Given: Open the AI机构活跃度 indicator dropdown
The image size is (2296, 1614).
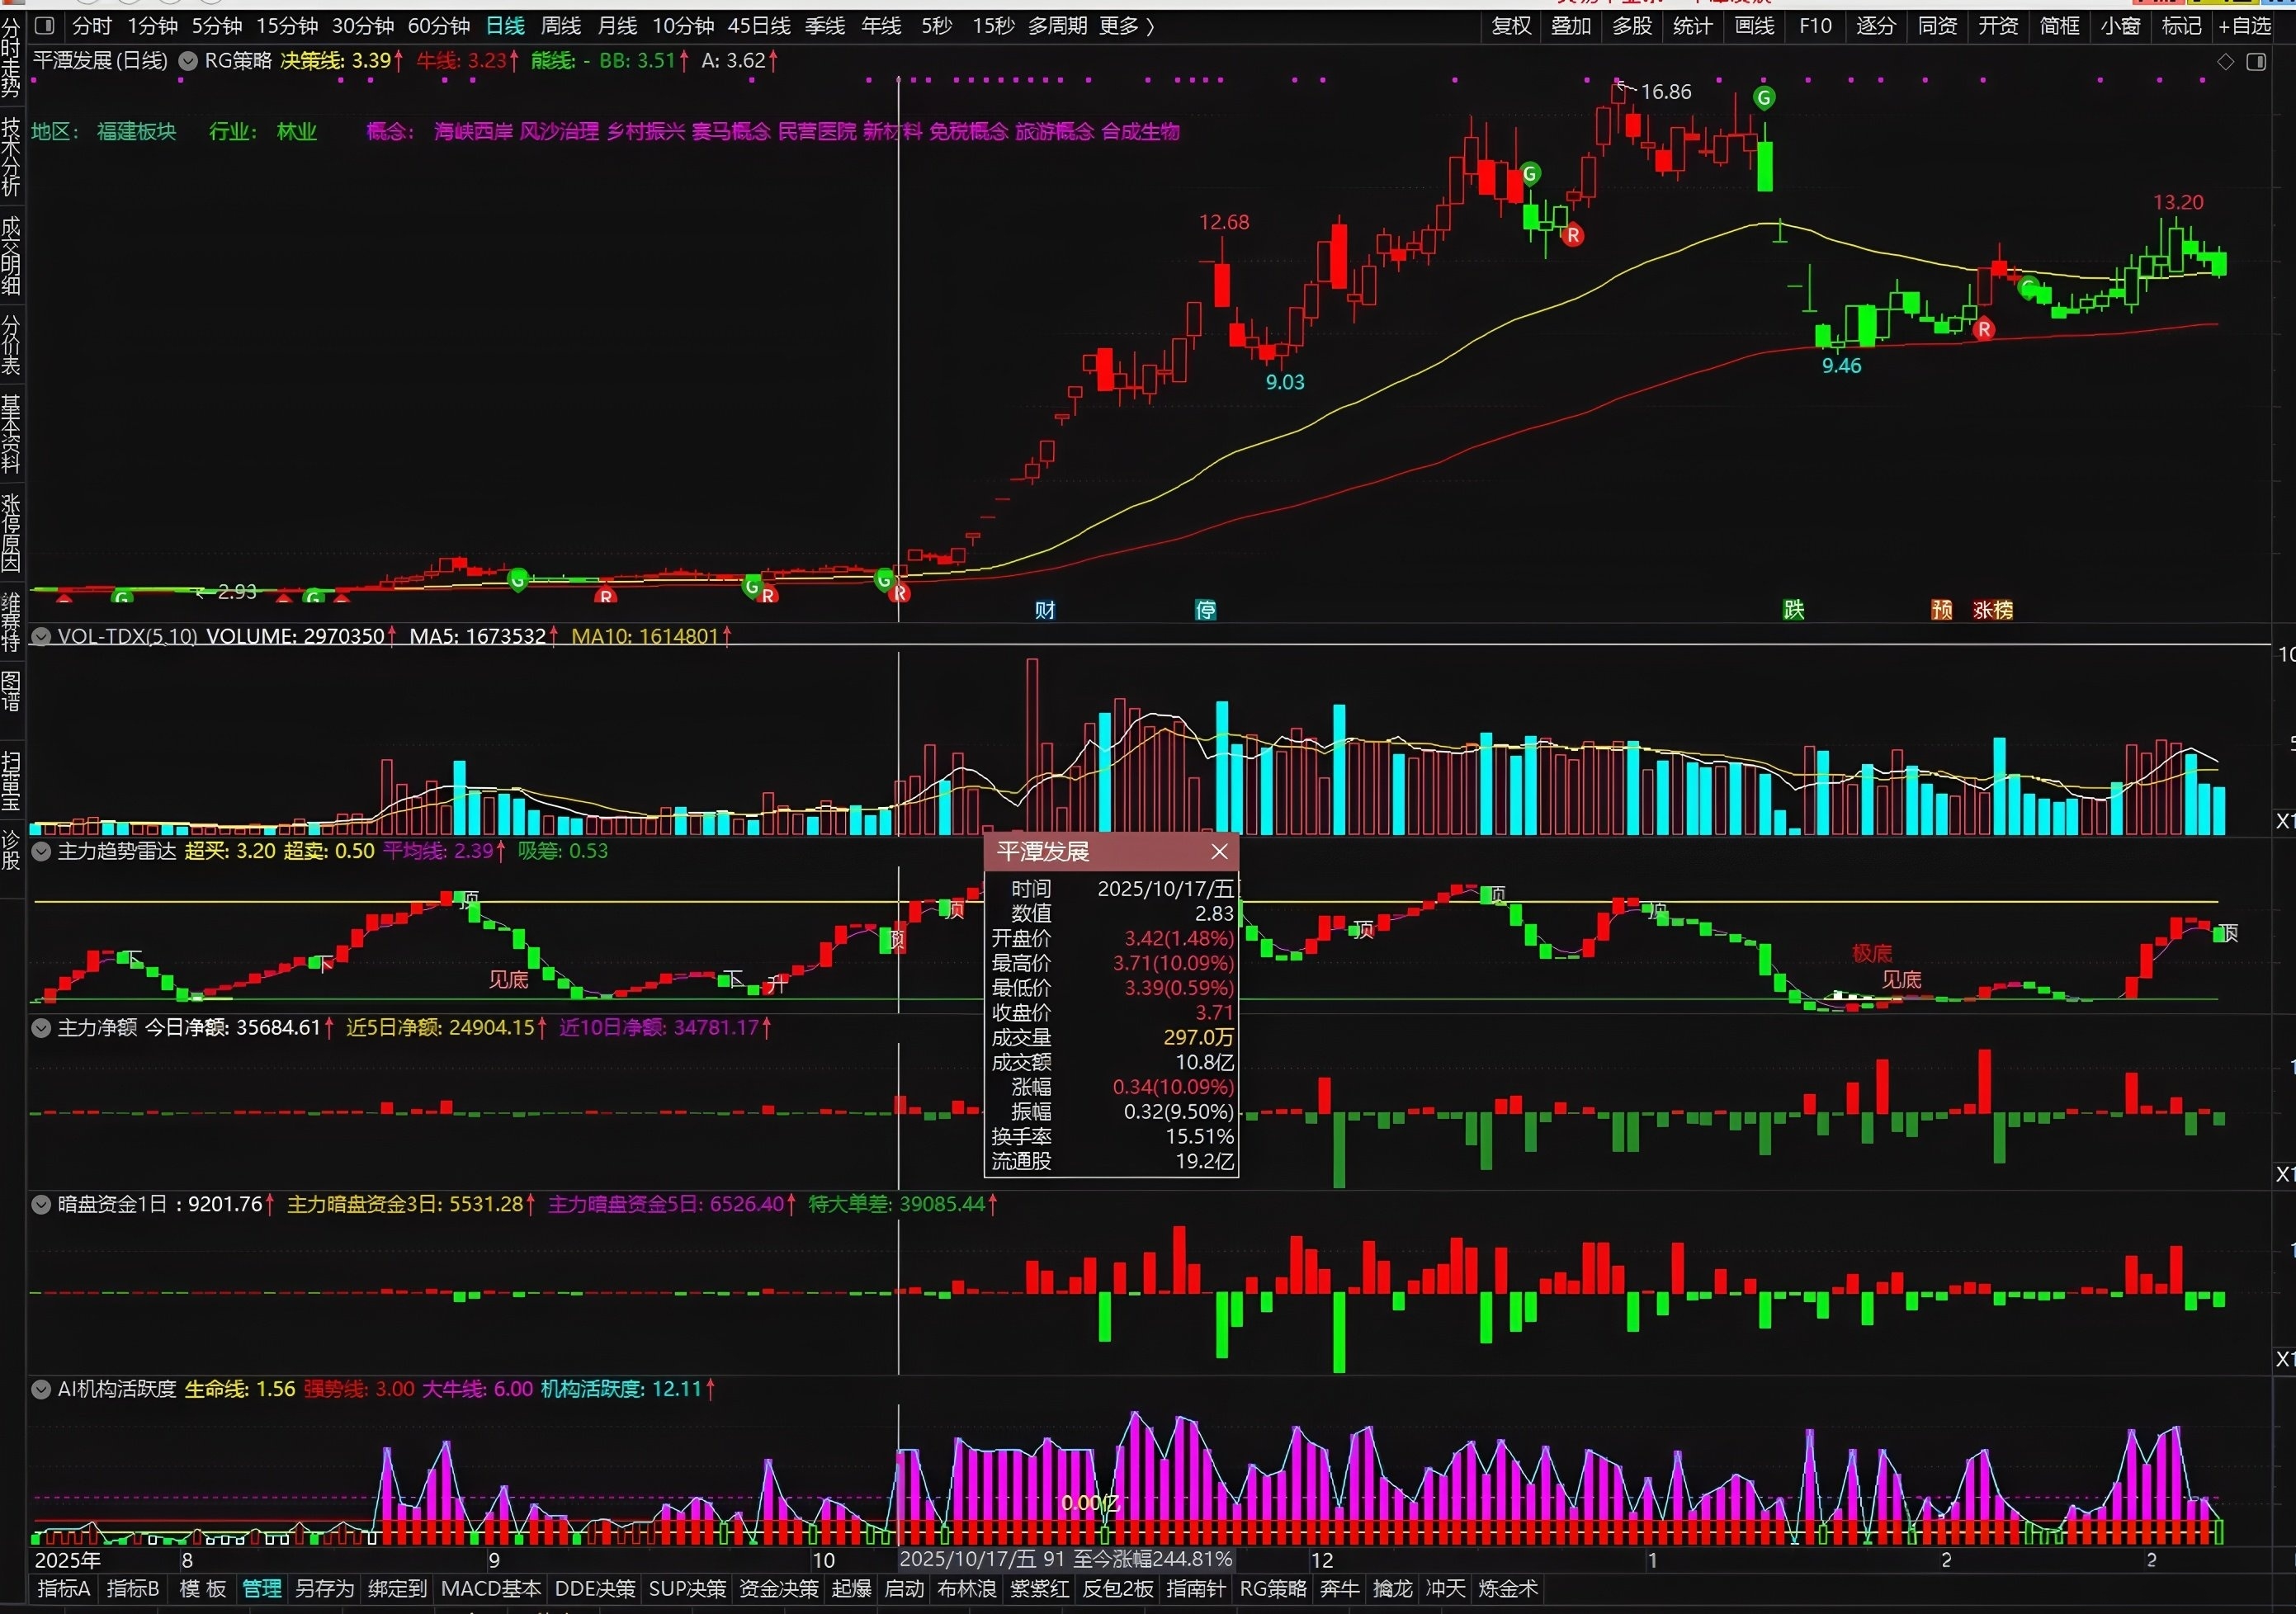Looking at the screenshot, I should point(41,1389).
